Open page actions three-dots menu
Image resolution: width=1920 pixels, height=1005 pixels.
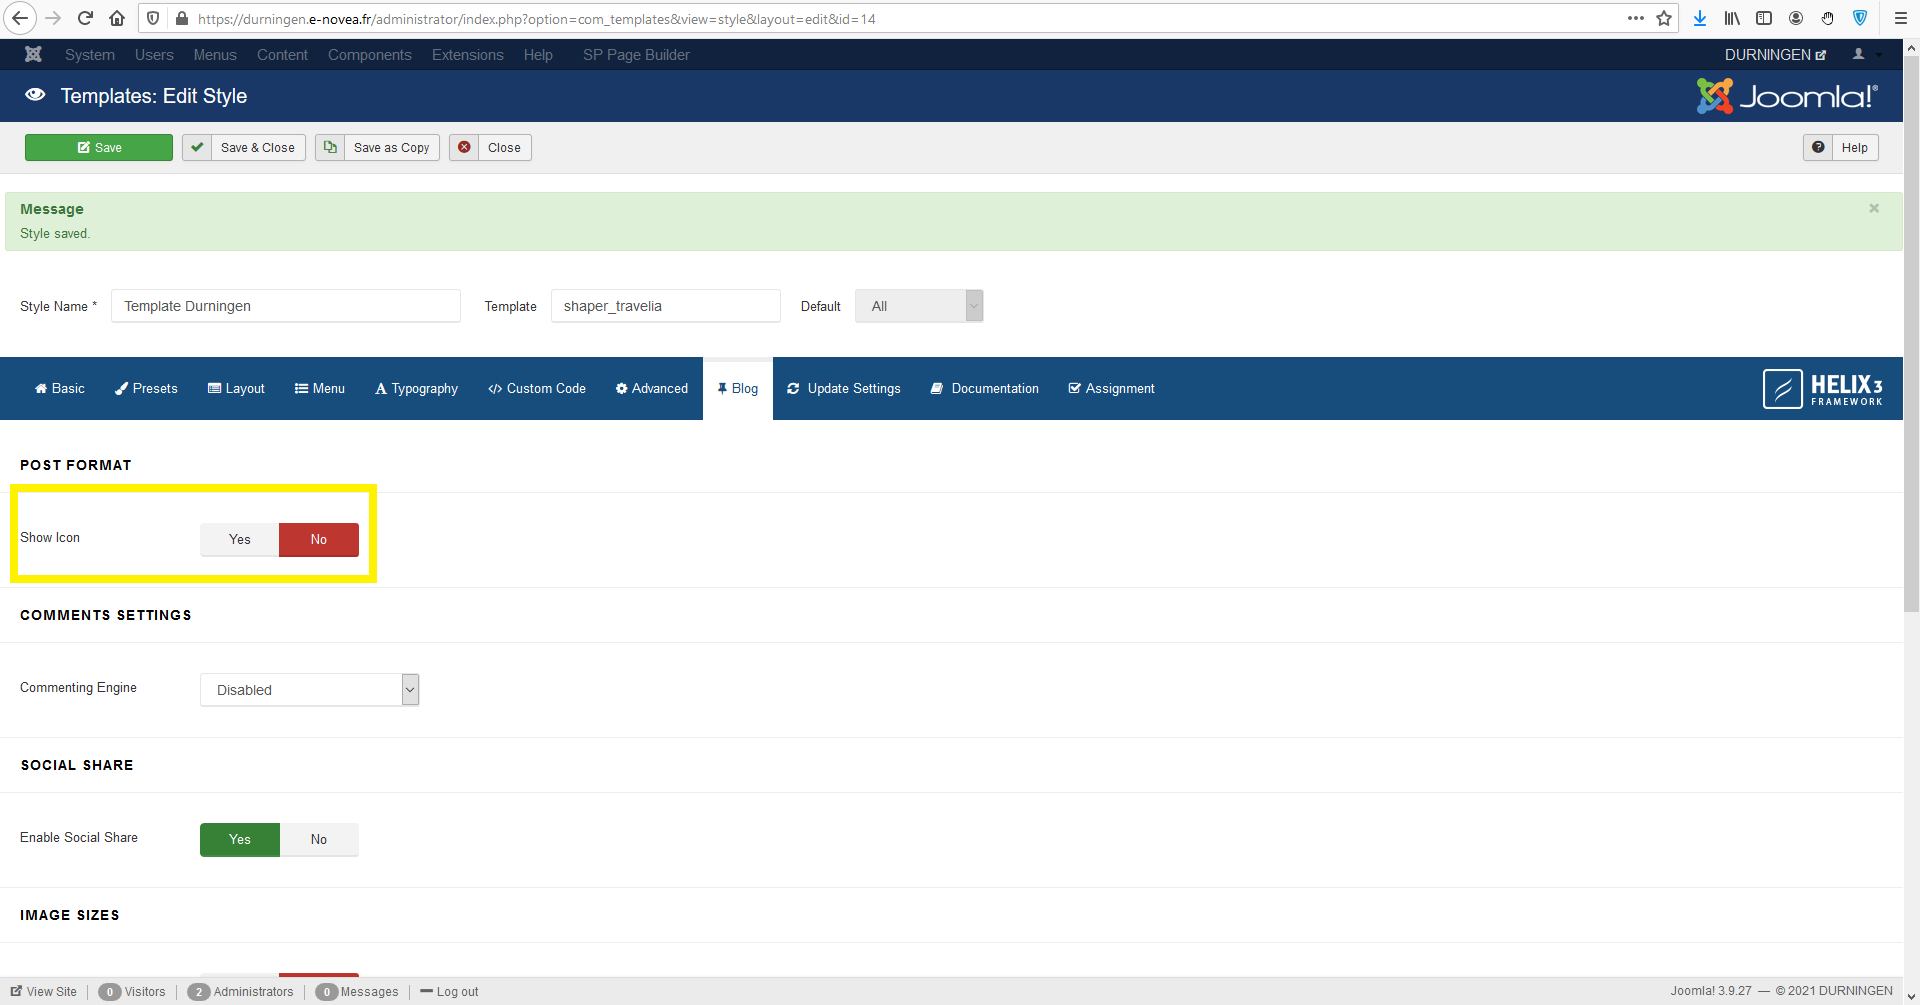click(1636, 18)
